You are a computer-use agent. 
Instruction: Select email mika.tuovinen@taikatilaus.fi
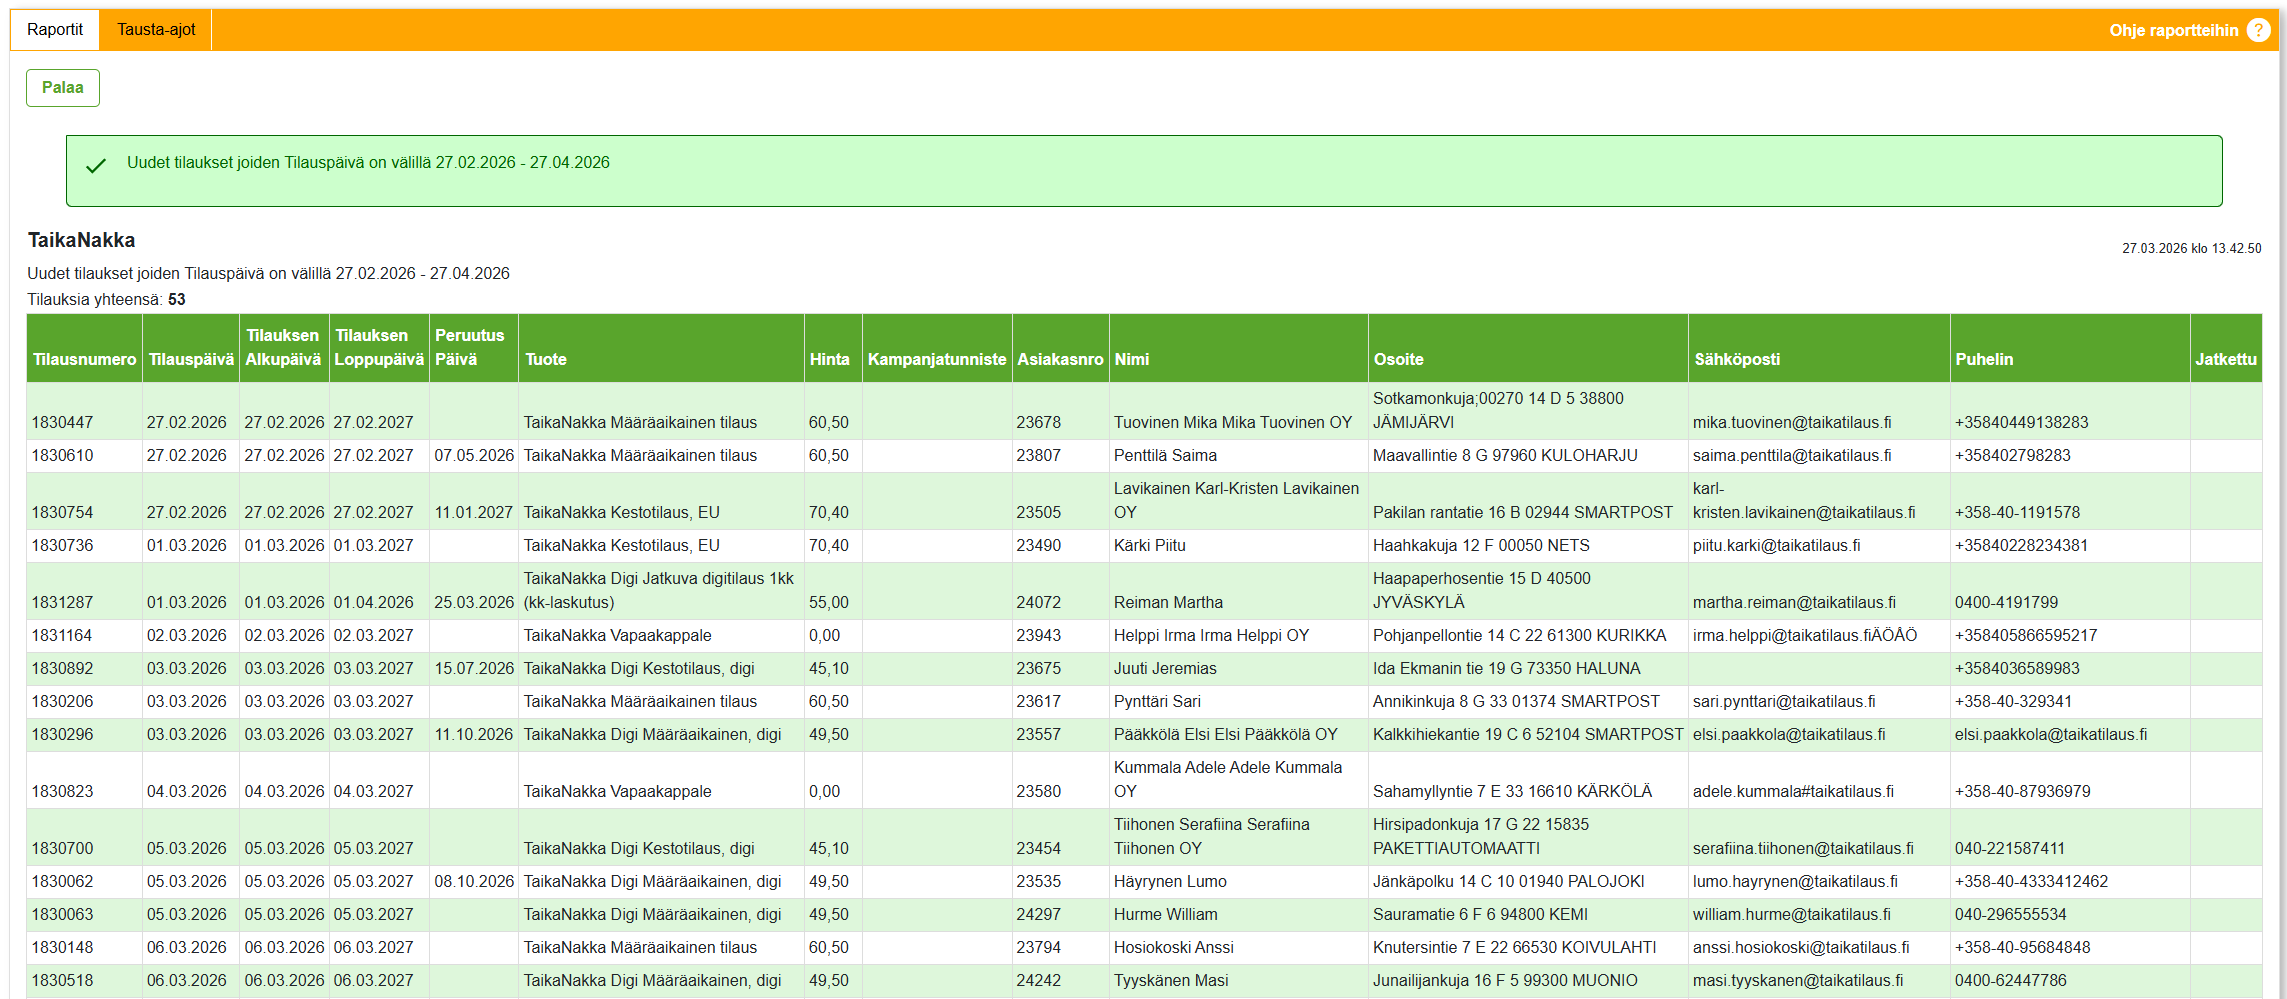[1791, 422]
